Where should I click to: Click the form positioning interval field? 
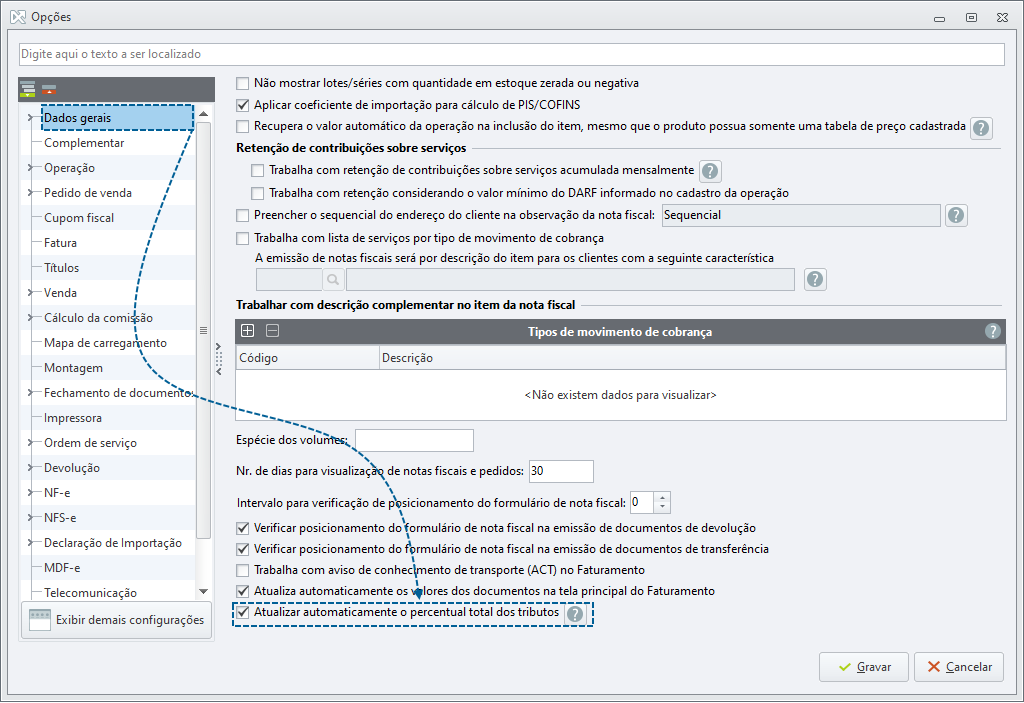[x=643, y=502]
